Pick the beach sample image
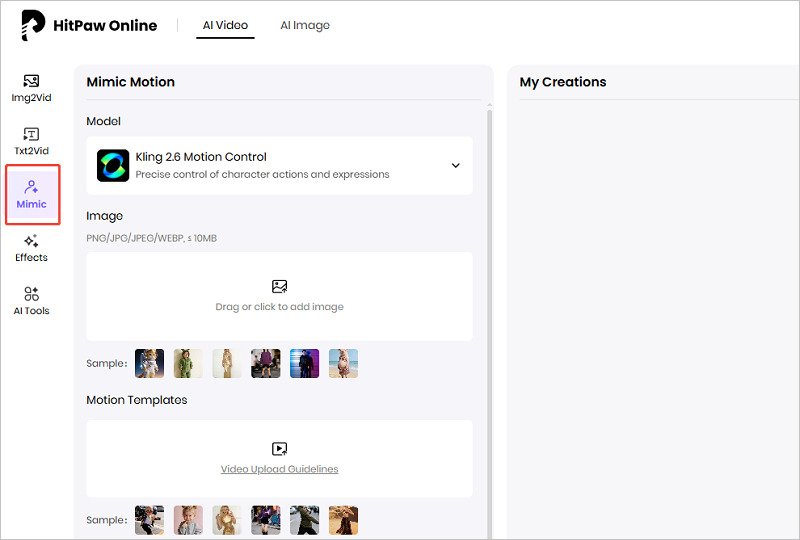 (x=343, y=363)
